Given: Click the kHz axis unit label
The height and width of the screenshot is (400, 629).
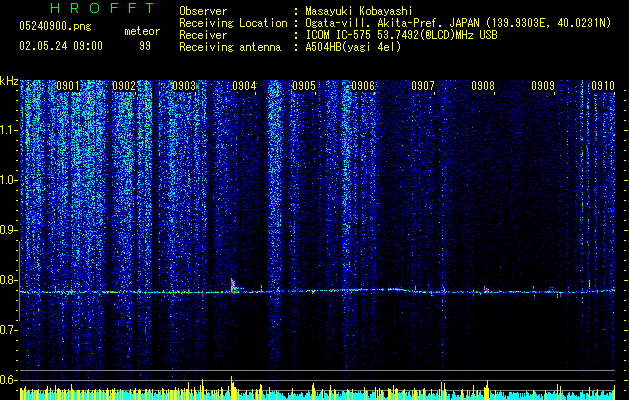Looking at the screenshot, I should [9, 81].
